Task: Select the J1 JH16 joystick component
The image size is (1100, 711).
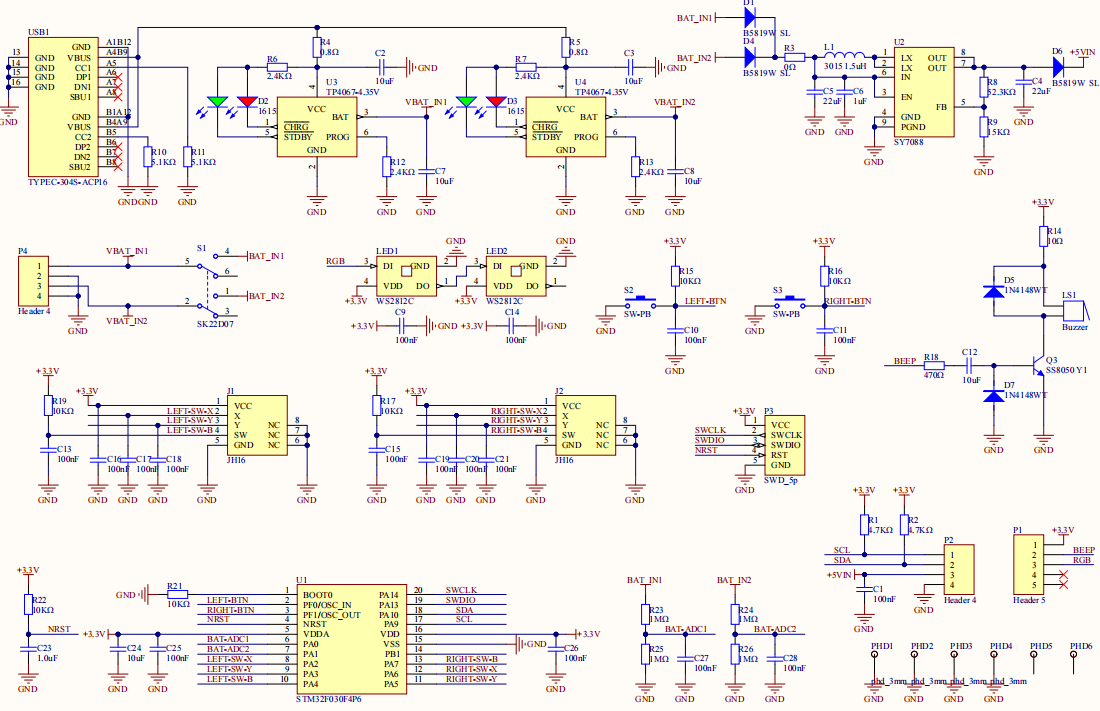Action: [x=257, y=425]
